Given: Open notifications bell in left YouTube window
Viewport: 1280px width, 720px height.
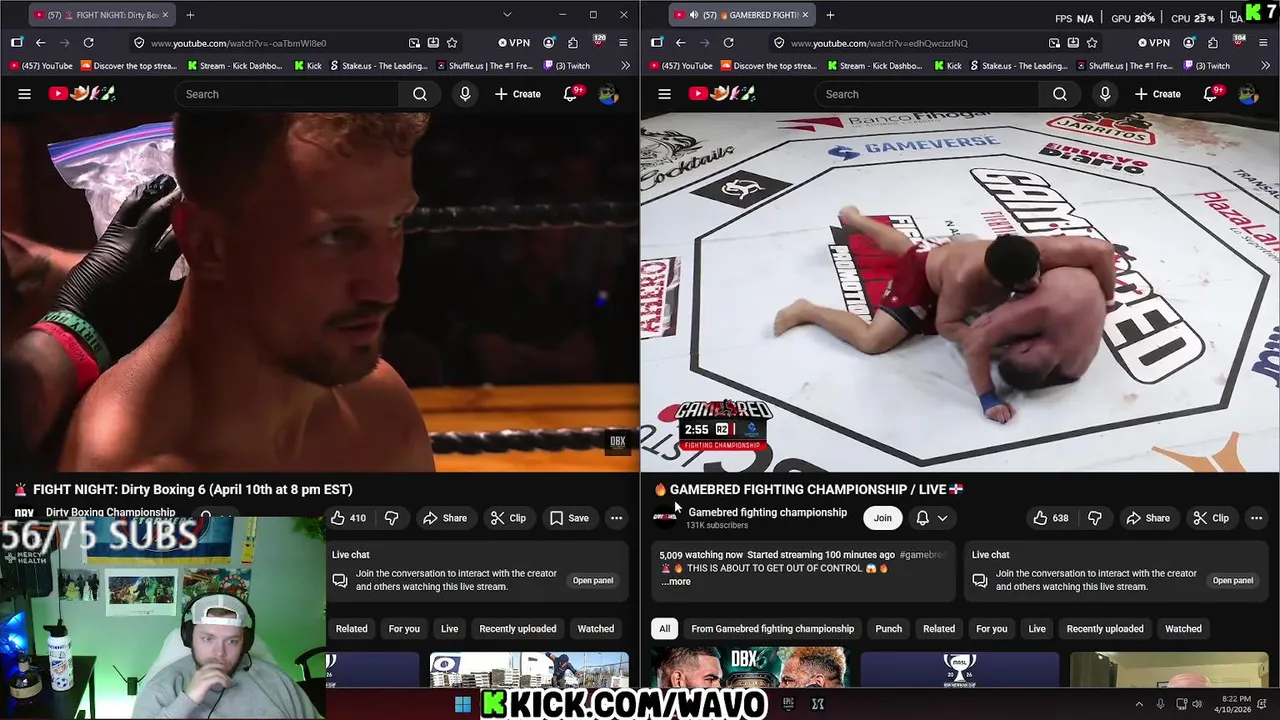Looking at the screenshot, I should click(x=571, y=94).
